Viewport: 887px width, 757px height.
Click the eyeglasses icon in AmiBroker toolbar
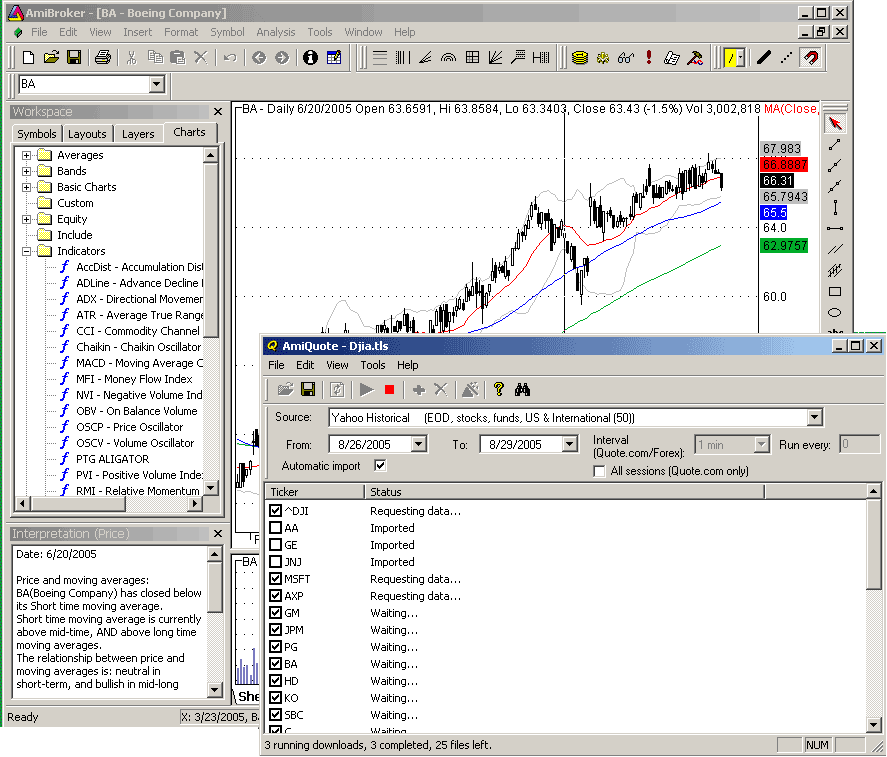tap(626, 57)
